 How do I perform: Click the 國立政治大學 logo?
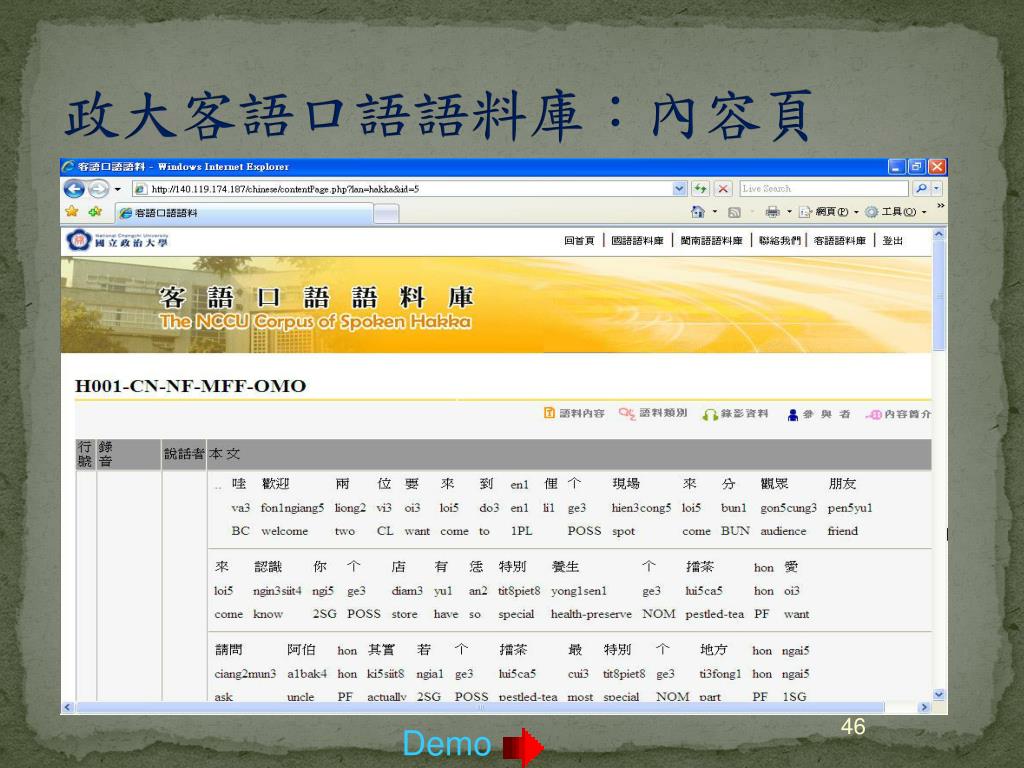118,240
